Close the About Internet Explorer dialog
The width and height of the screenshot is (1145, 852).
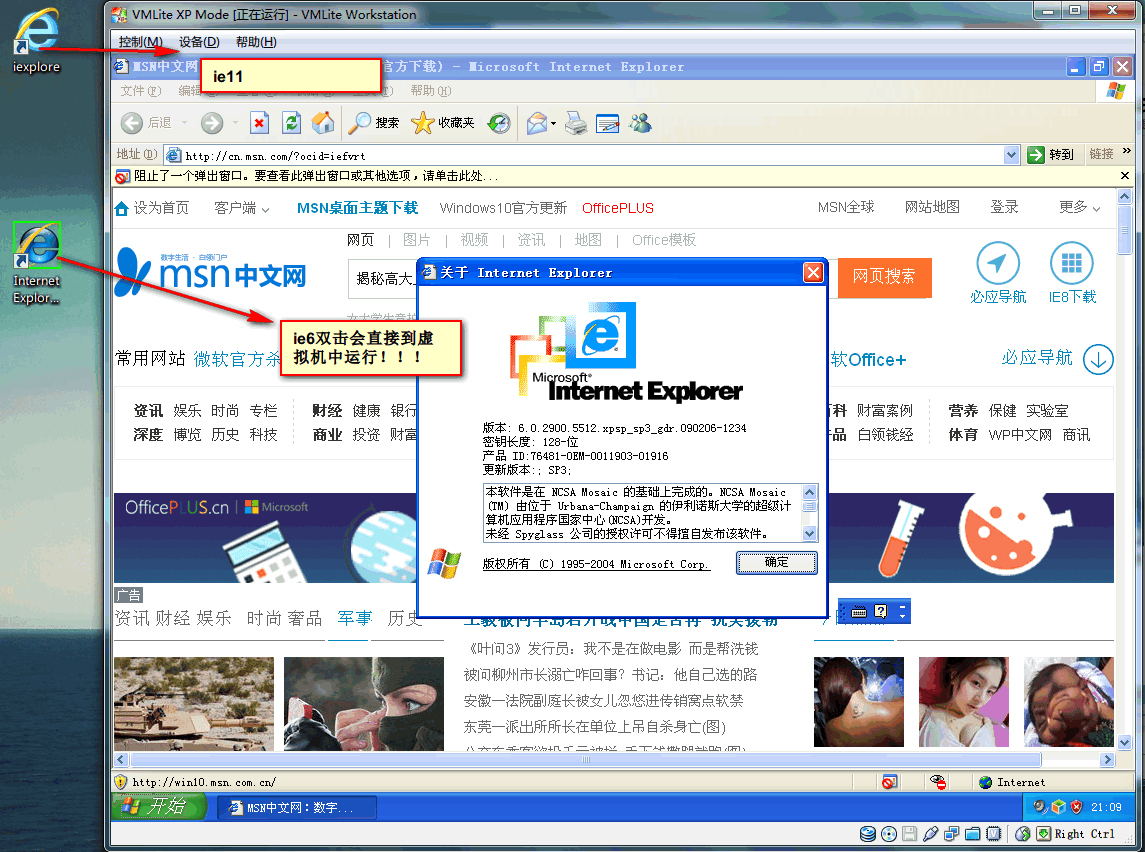pyautogui.click(x=813, y=272)
